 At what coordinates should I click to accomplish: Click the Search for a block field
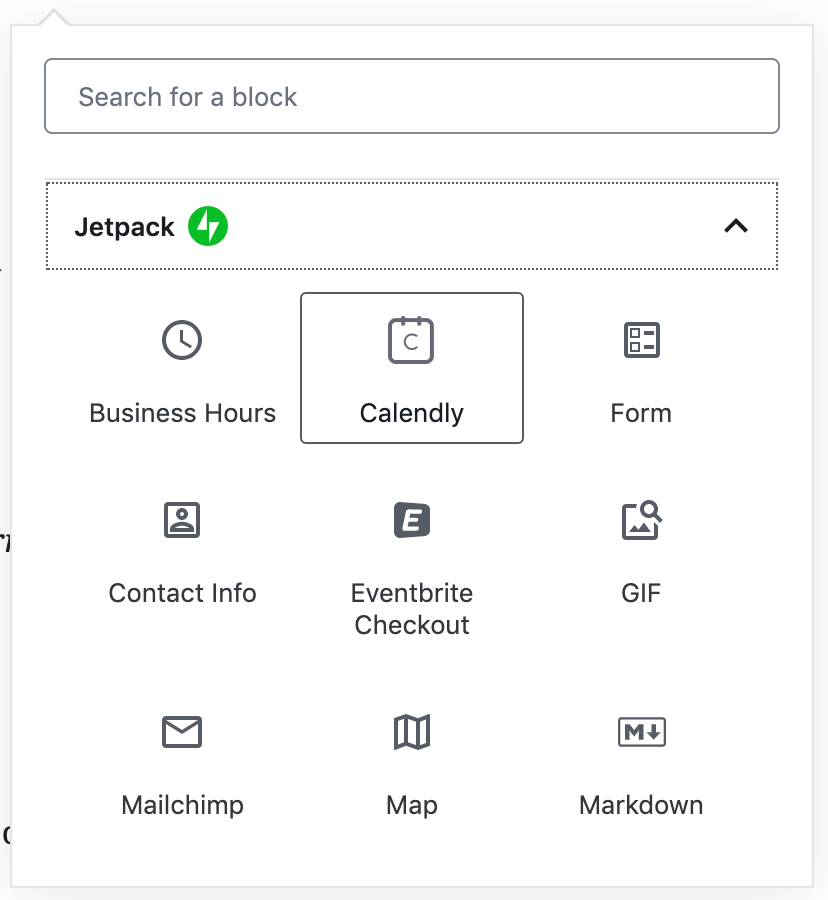click(411, 97)
